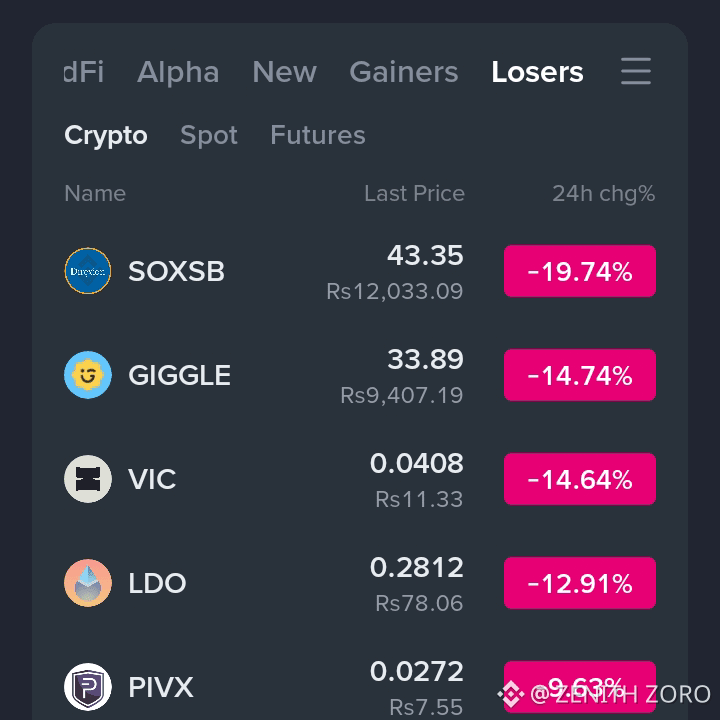Select the Spot sub-tab

pyautogui.click(x=209, y=135)
